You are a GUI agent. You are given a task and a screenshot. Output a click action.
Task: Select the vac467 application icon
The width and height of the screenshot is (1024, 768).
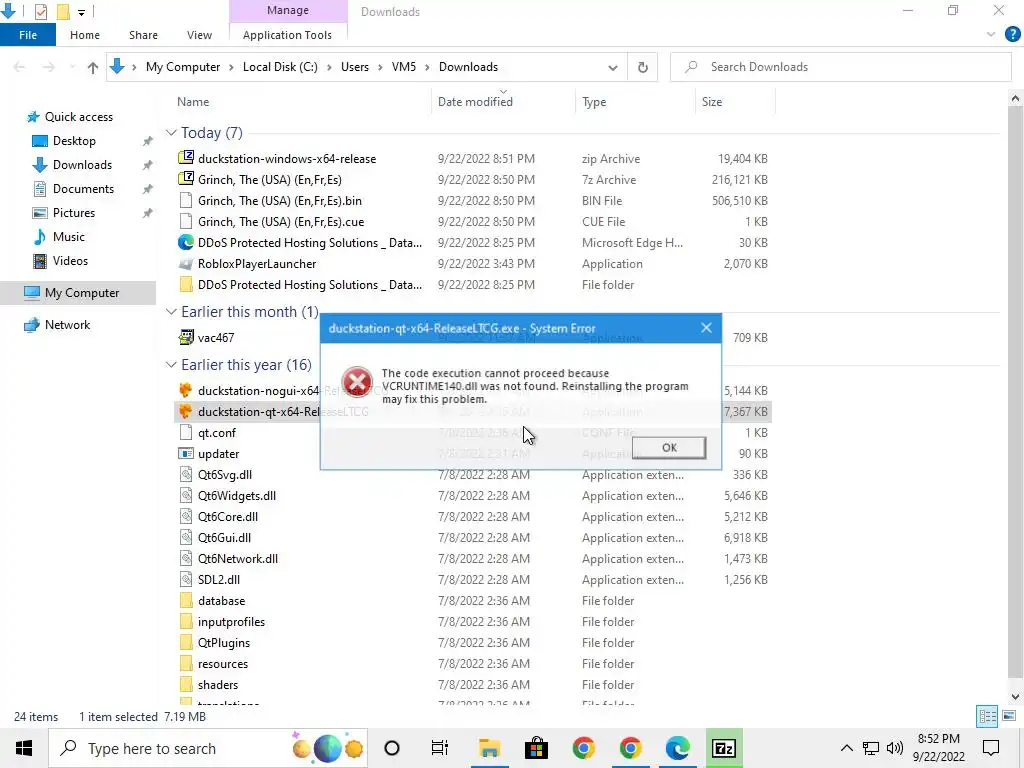pos(185,337)
